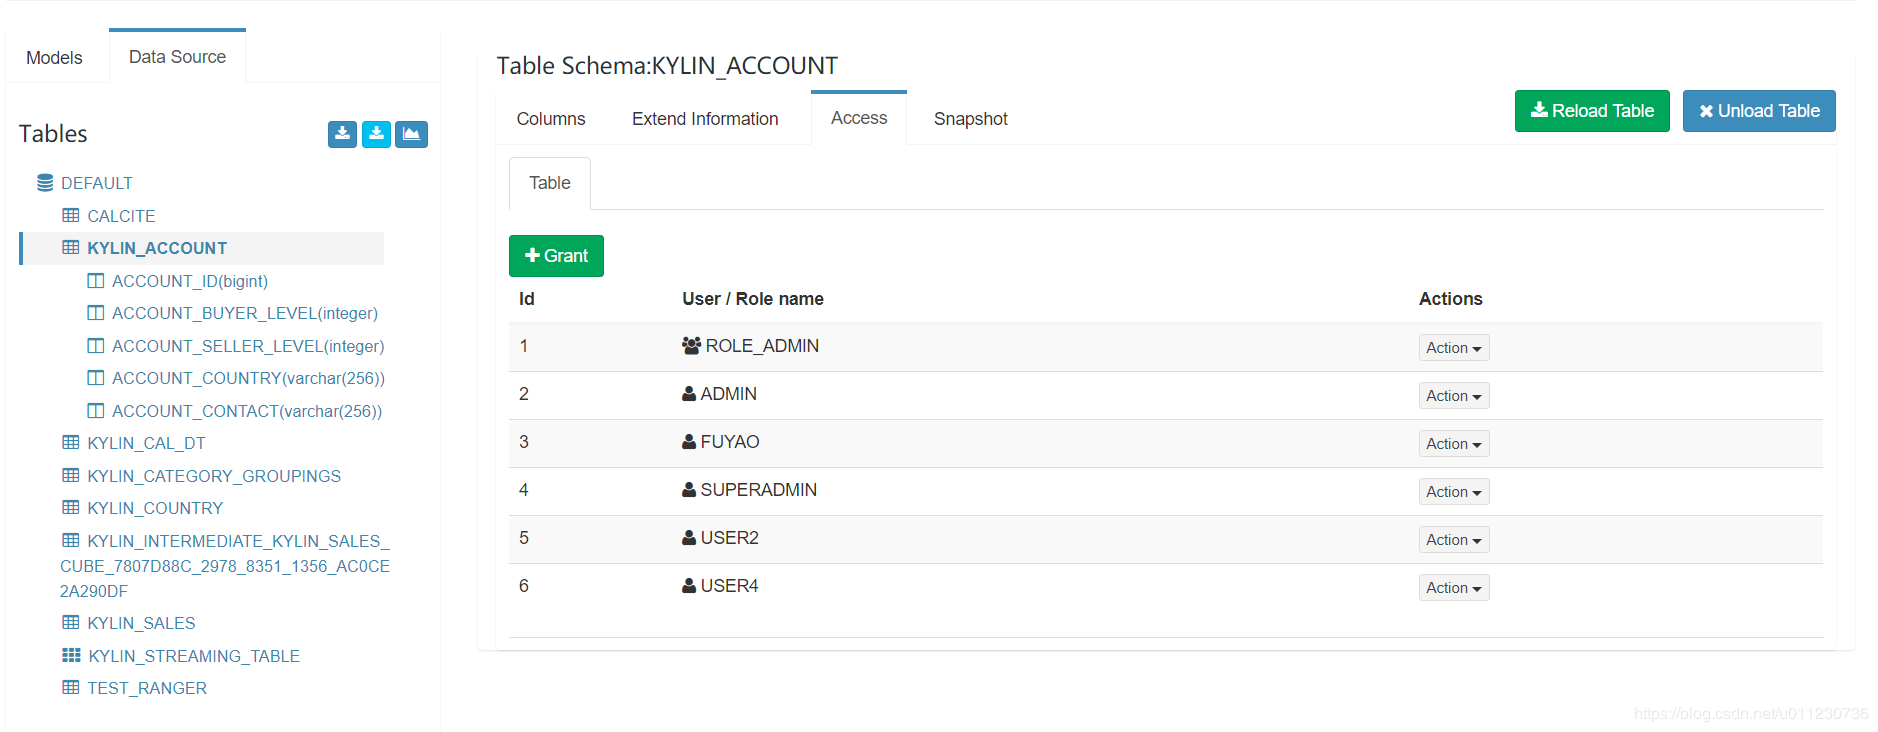Click the dark blue load-table download icon
Image resolution: width=1878 pixels, height=732 pixels.
pyautogui.click(x=342, y=134)
